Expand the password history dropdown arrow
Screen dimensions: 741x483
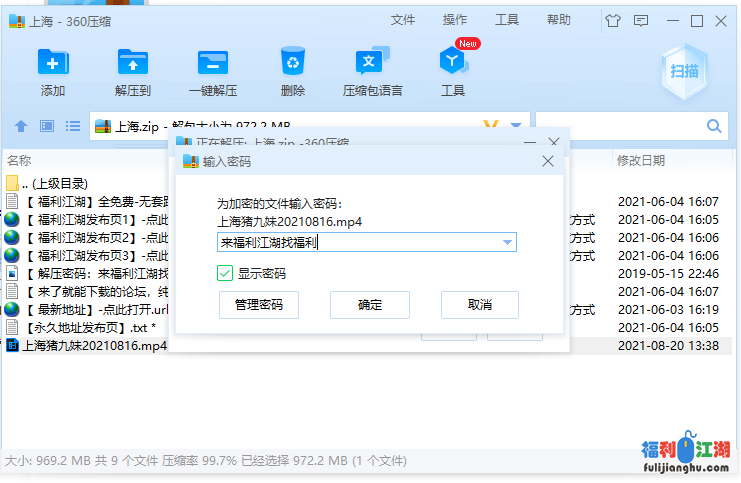click(x=508, y=242)
